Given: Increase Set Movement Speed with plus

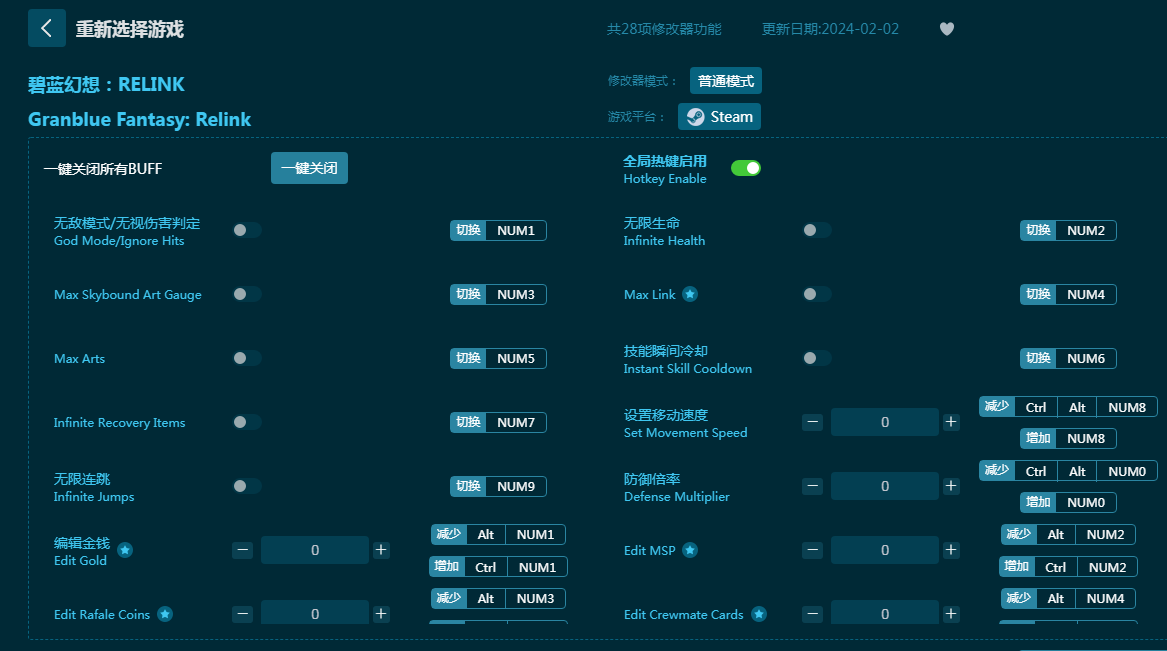Looking at the screenshot, I should (950, 422).
